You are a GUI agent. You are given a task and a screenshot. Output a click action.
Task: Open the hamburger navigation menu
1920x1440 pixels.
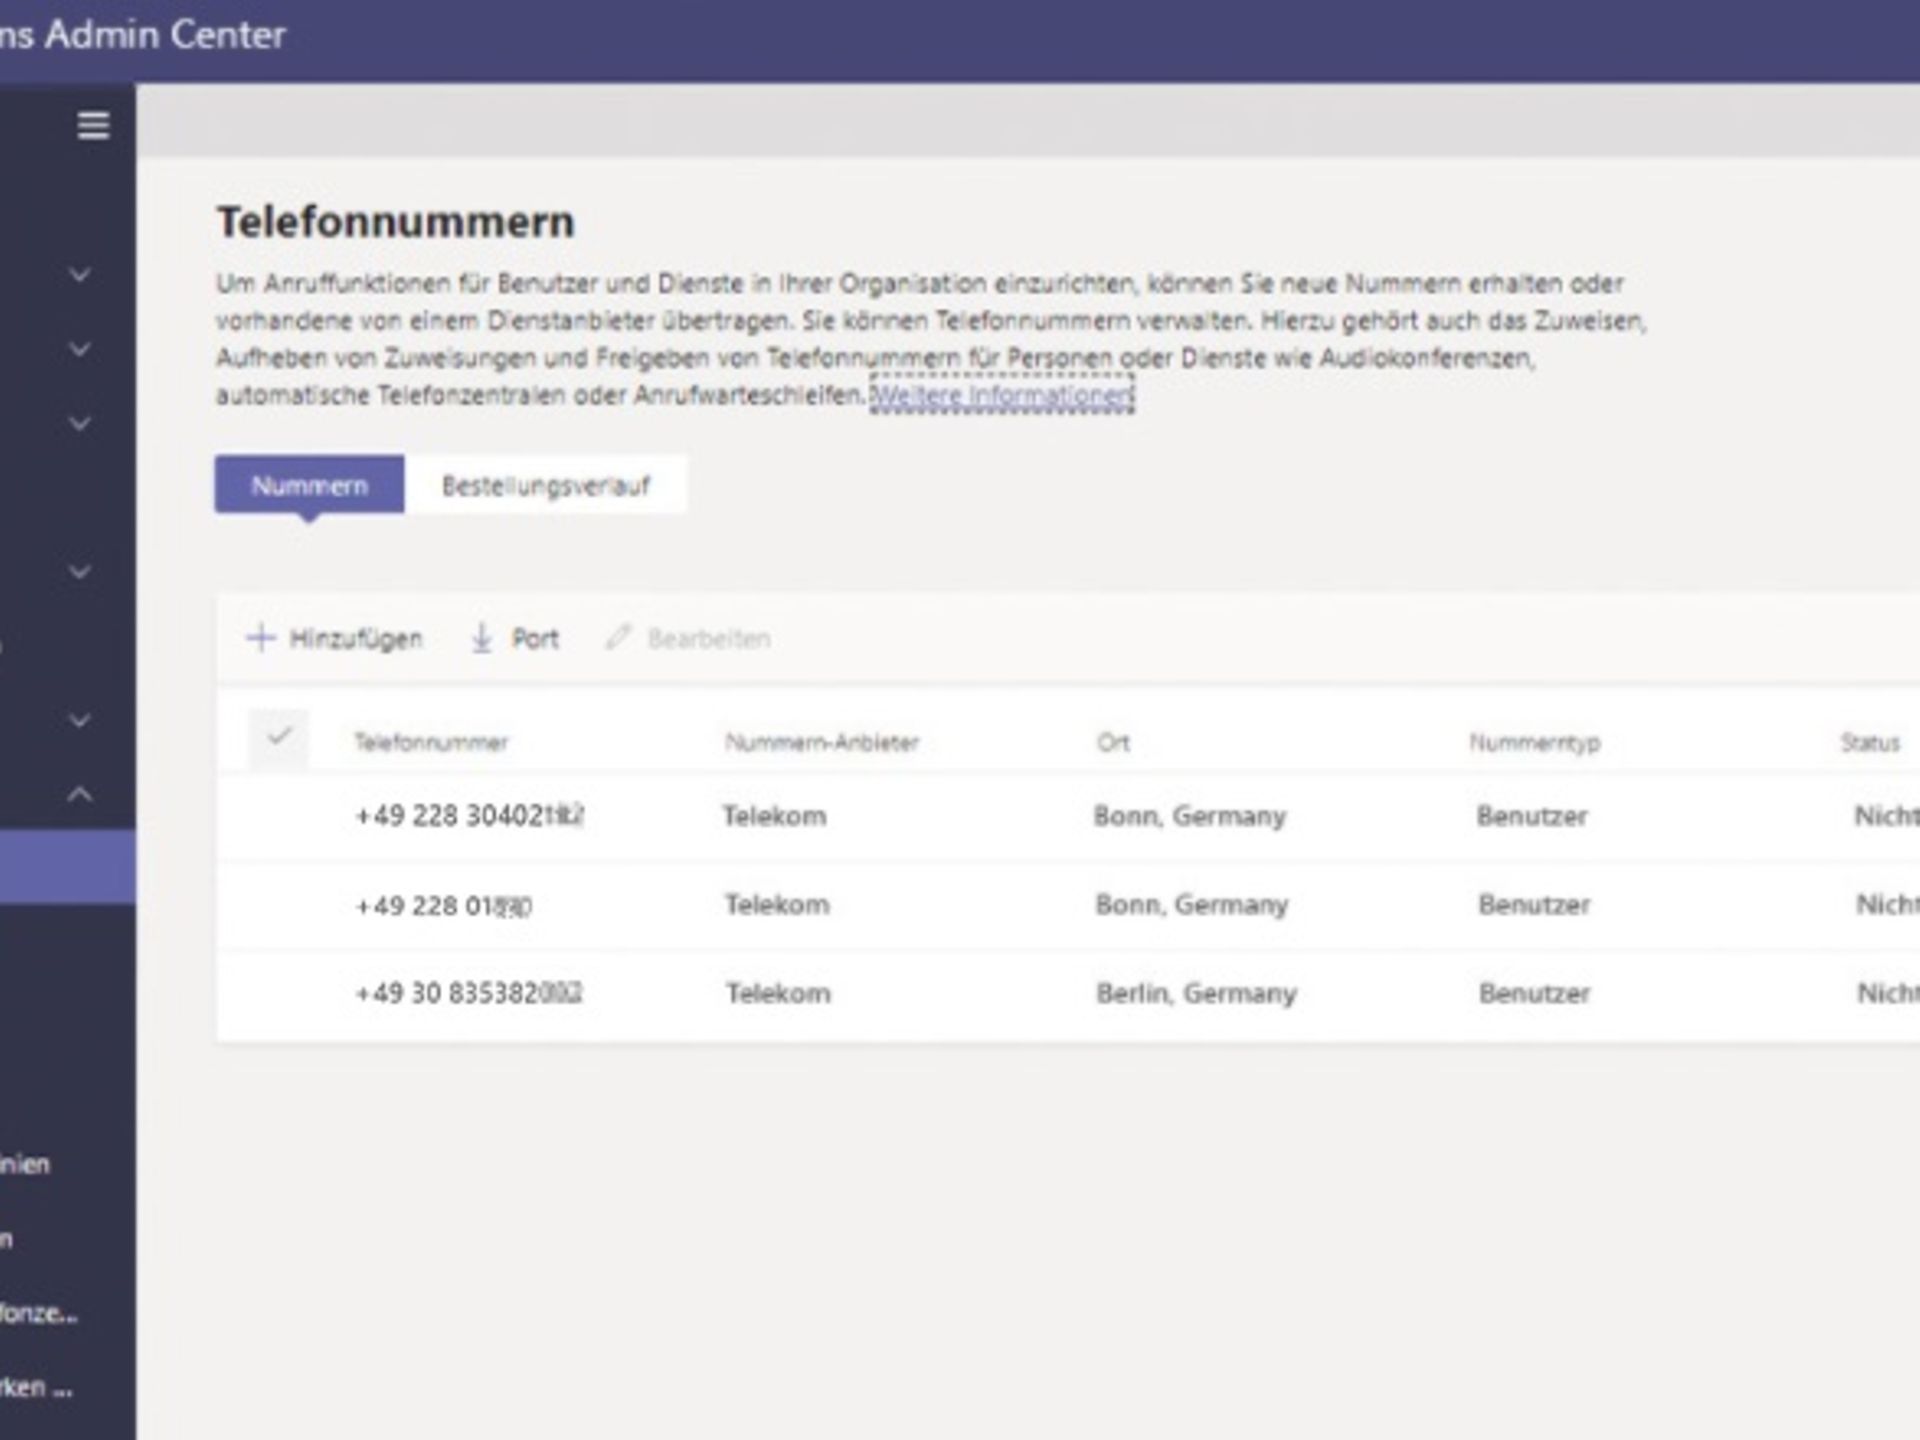91,124
